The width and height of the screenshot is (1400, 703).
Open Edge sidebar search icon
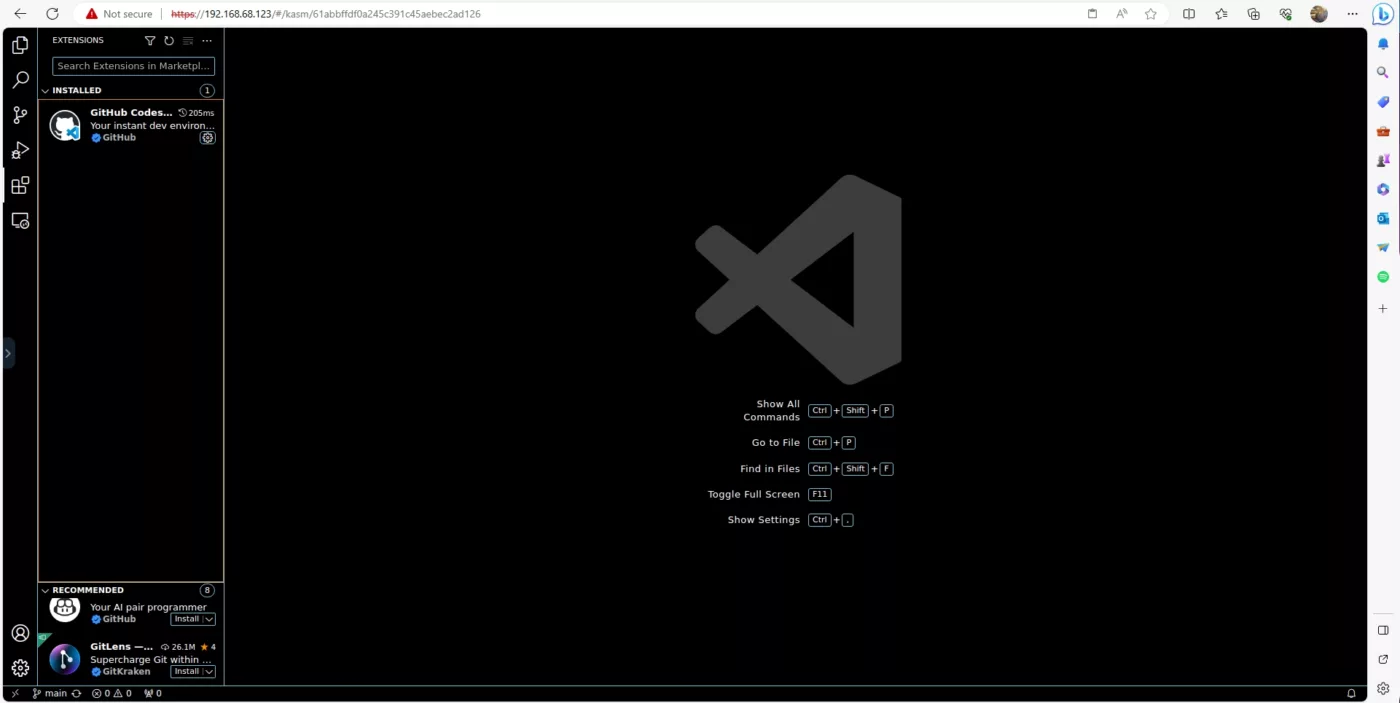point(1383,73)
